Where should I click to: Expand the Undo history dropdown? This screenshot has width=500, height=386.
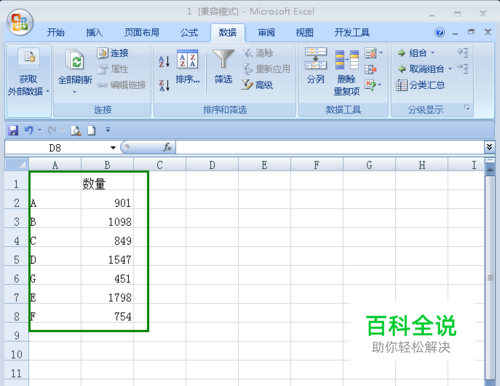click(40, 130)
